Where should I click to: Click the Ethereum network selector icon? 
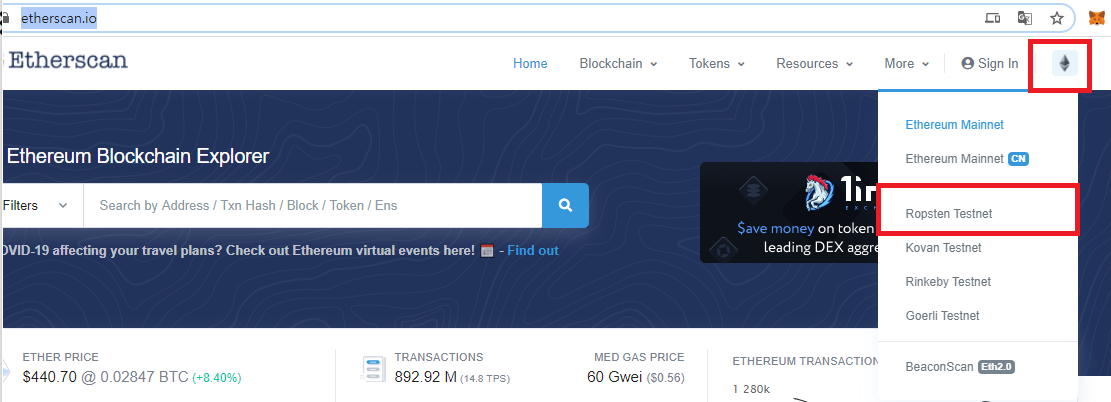click(x=1064, y=64)
